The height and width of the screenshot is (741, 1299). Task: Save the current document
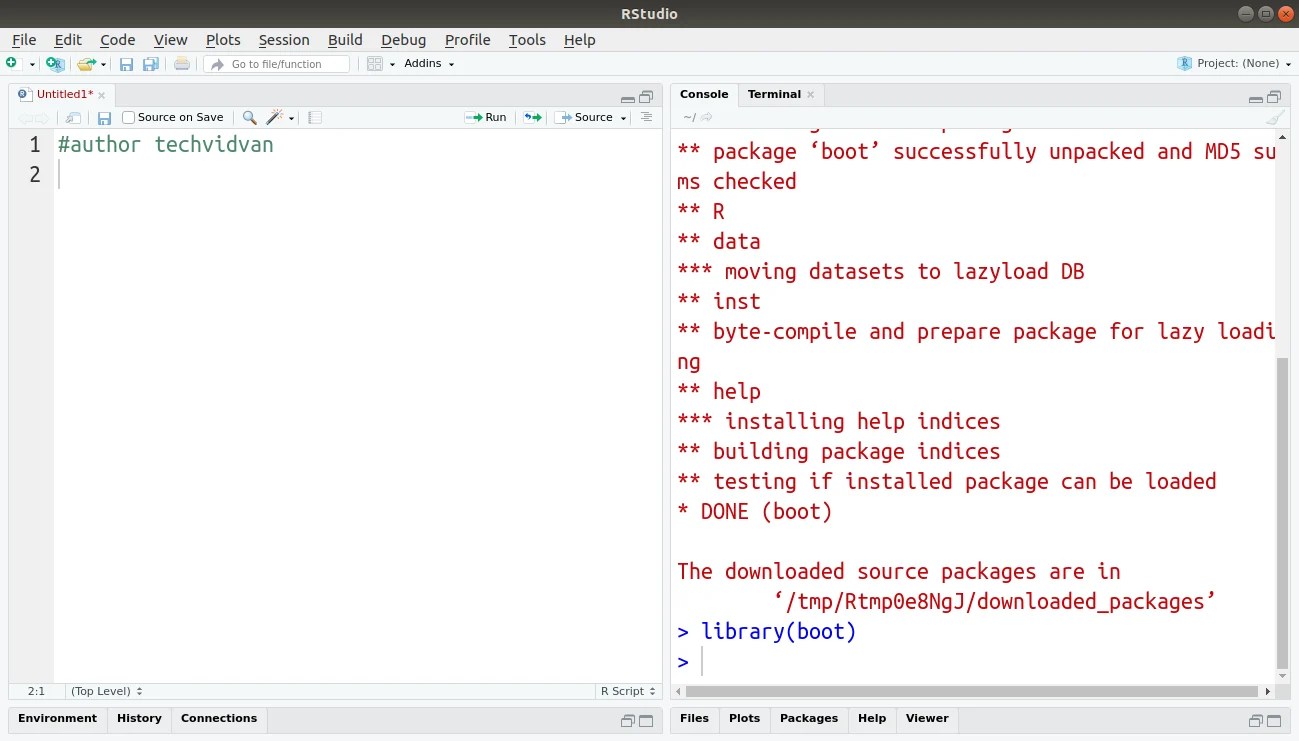click(127, 63)
